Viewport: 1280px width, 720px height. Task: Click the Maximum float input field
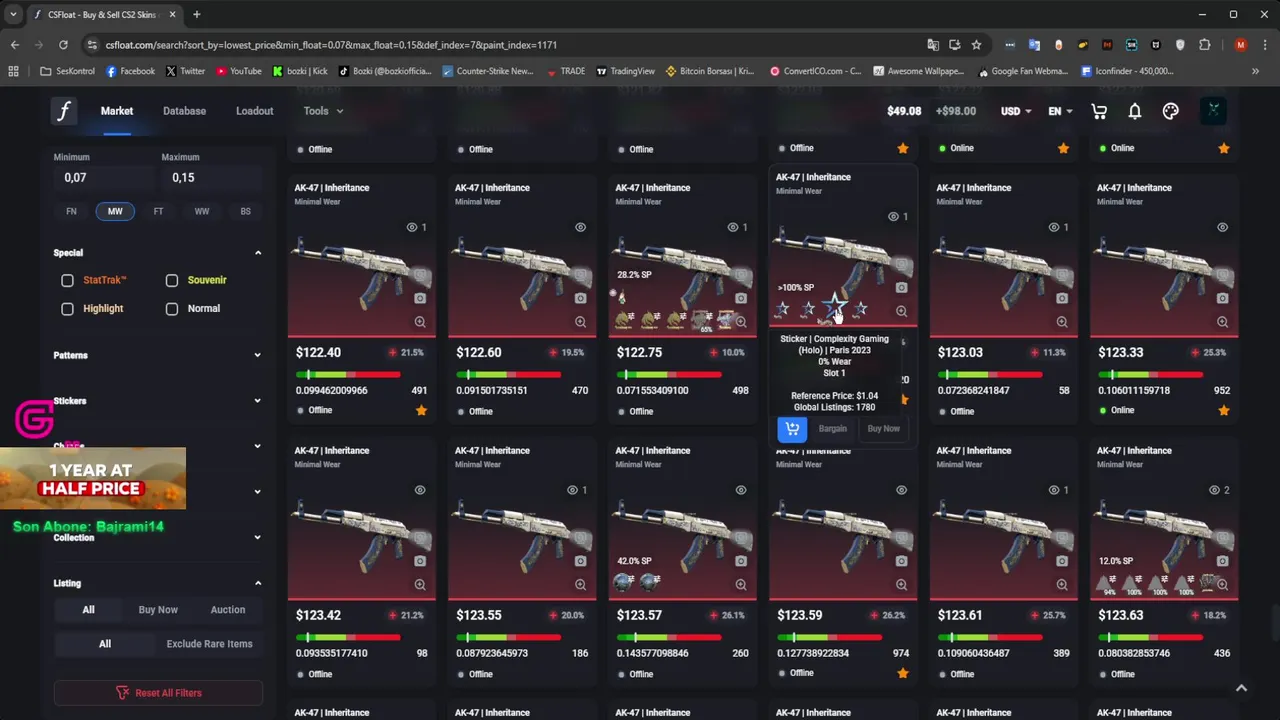point(209,177)
